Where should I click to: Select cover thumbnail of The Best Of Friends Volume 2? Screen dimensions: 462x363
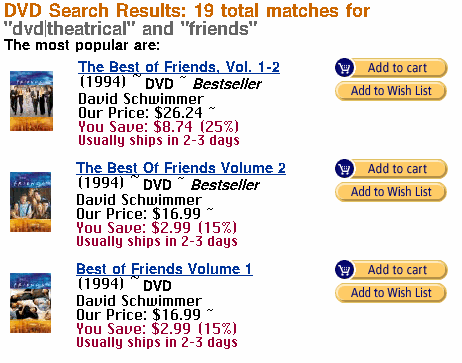(30, 202)
